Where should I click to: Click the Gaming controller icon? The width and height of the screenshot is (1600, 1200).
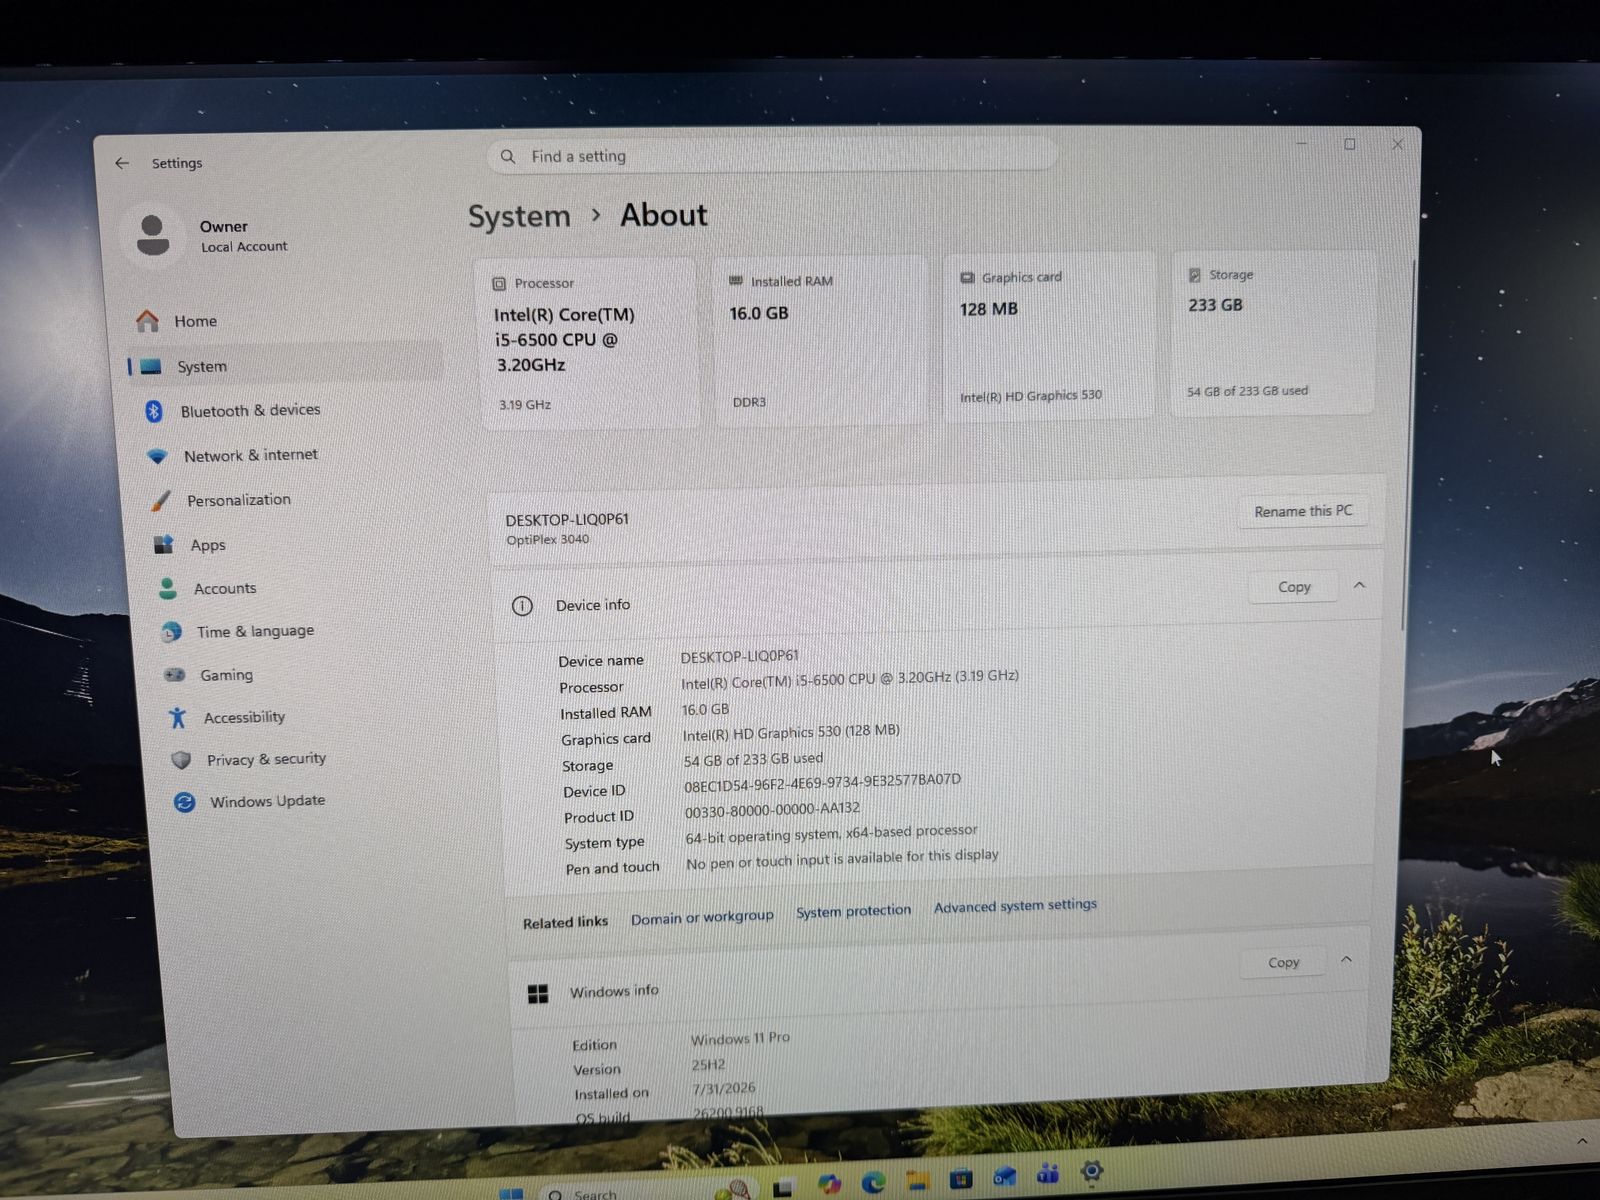click(x=175, y=675)
